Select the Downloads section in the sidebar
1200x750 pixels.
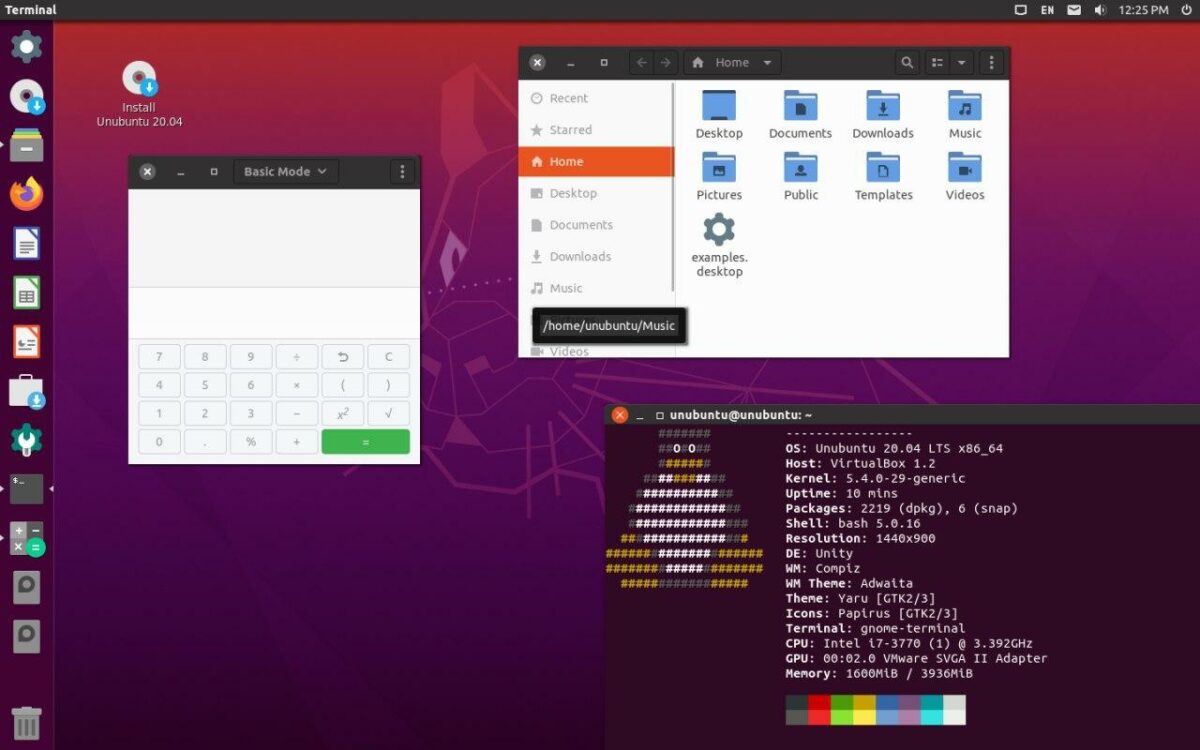pos(578,256)
